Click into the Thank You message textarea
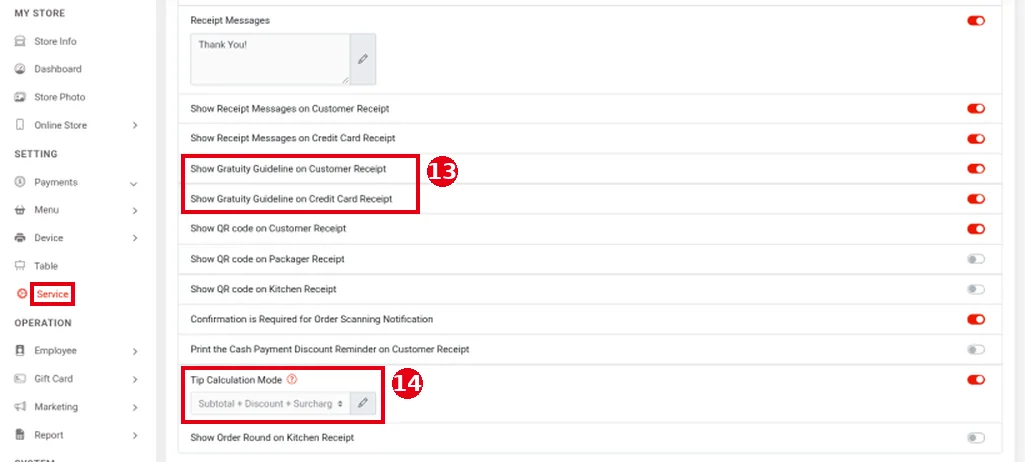This screenshot has height=462, width=1025. (271, 59)
